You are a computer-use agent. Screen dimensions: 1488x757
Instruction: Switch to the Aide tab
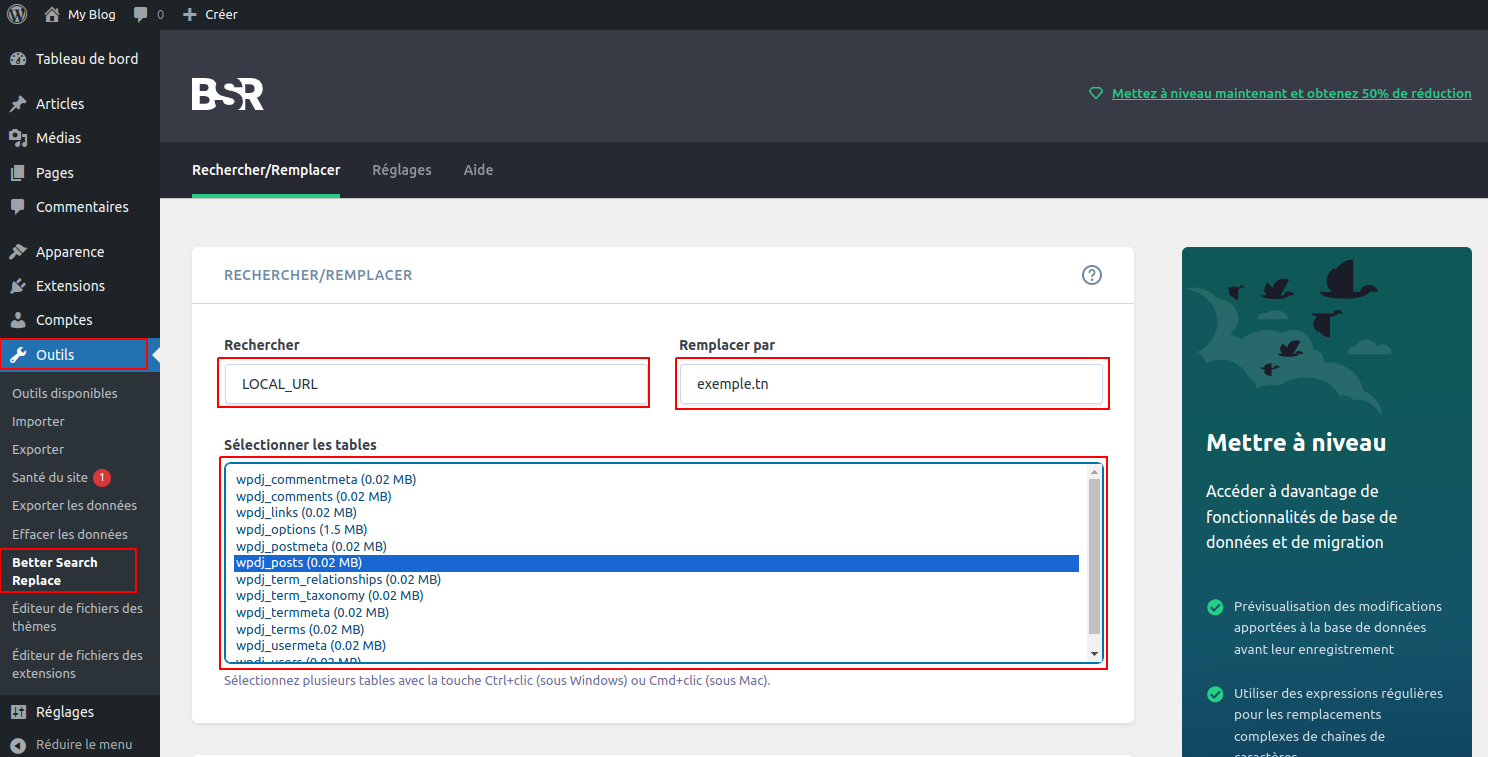pos(478,170)
